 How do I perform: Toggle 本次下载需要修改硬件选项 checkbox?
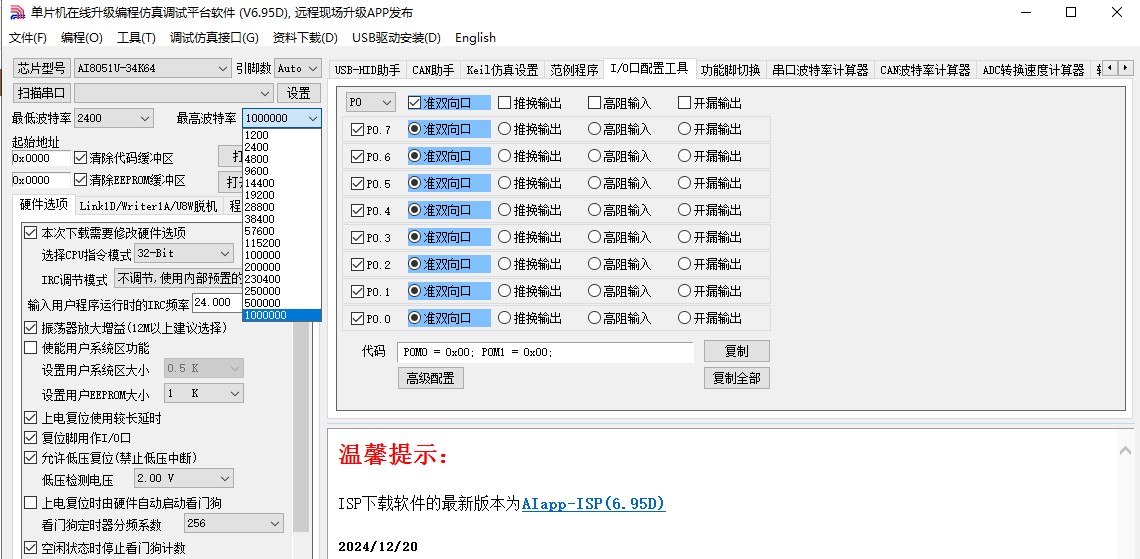point(31,233)
